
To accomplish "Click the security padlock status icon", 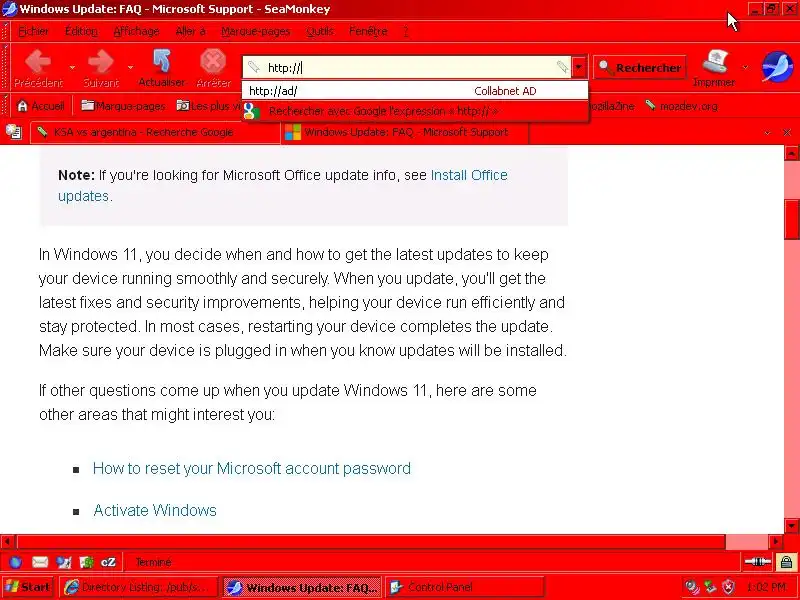I will 786,562.
